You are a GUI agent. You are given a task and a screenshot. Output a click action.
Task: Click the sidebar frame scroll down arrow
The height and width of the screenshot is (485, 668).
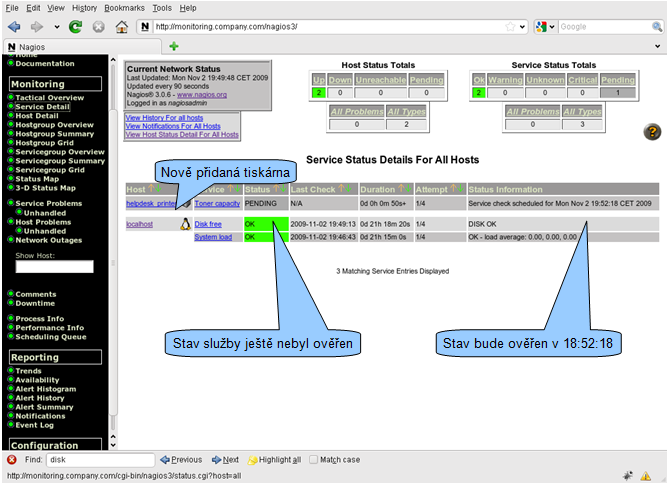point(113,445)
